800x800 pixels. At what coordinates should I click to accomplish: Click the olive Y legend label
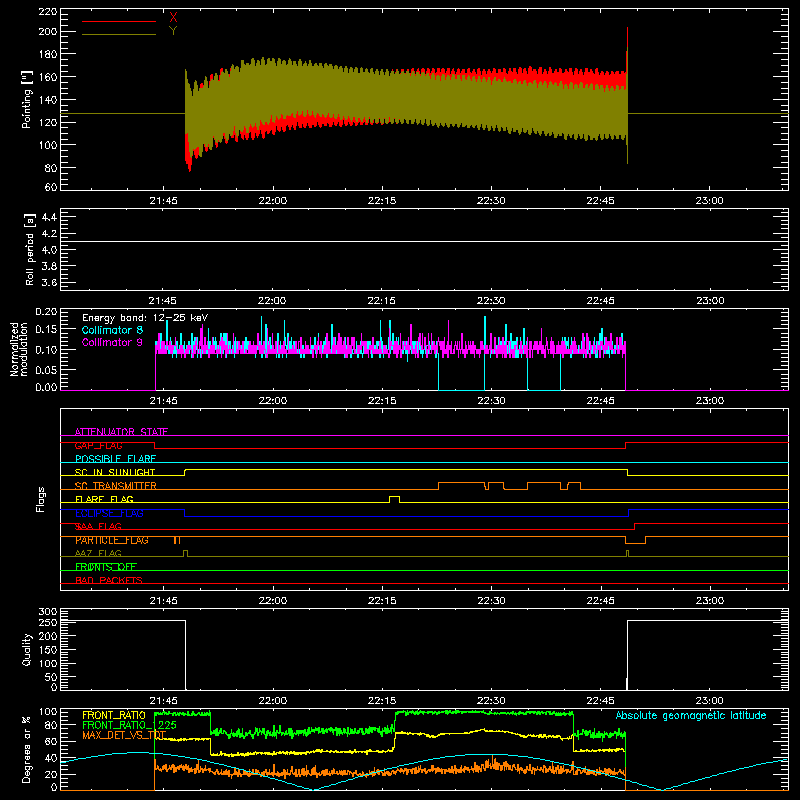point(173,31)
